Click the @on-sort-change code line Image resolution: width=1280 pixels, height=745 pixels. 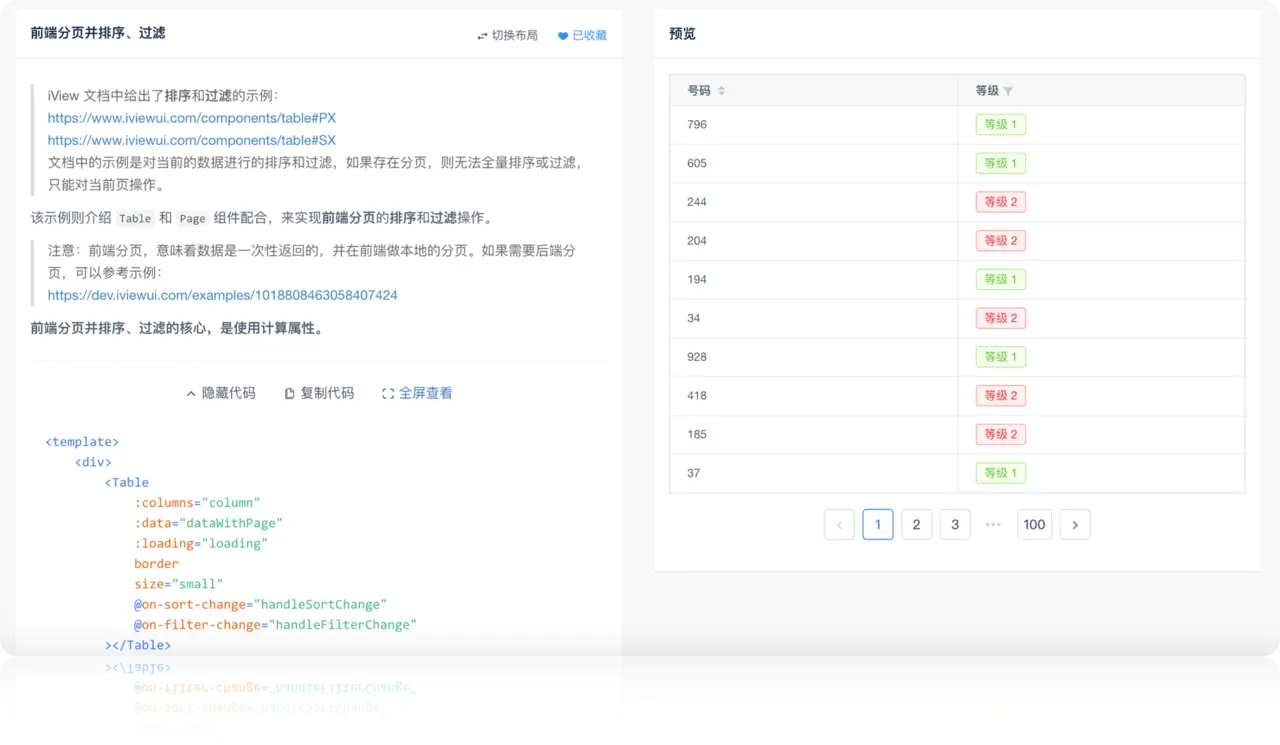pos(260,604)
